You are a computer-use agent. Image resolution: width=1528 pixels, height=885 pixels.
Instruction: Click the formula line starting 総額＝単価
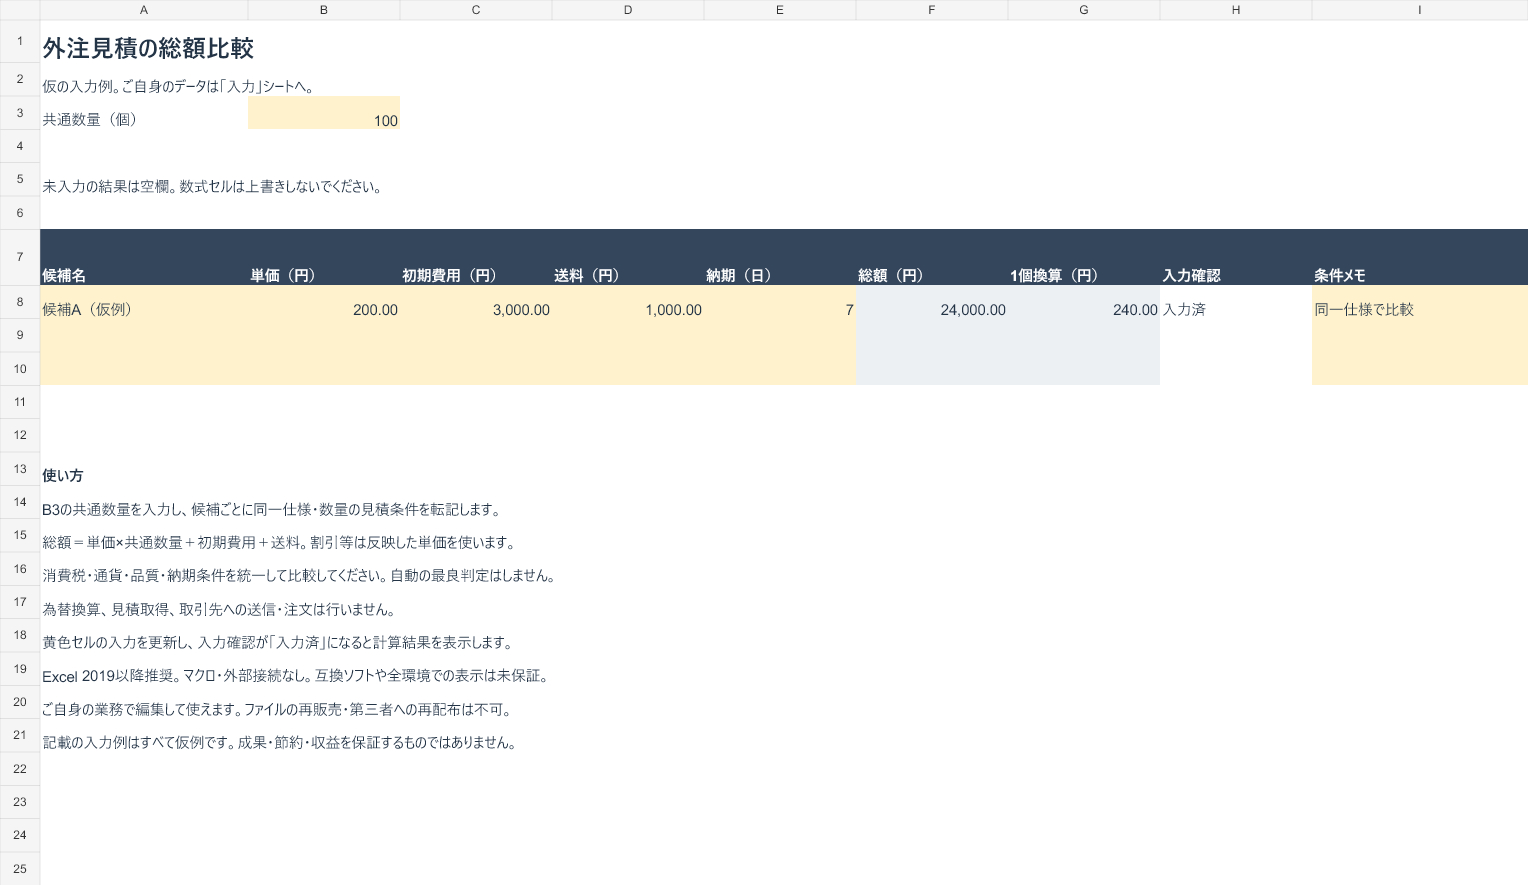(280, 542)
